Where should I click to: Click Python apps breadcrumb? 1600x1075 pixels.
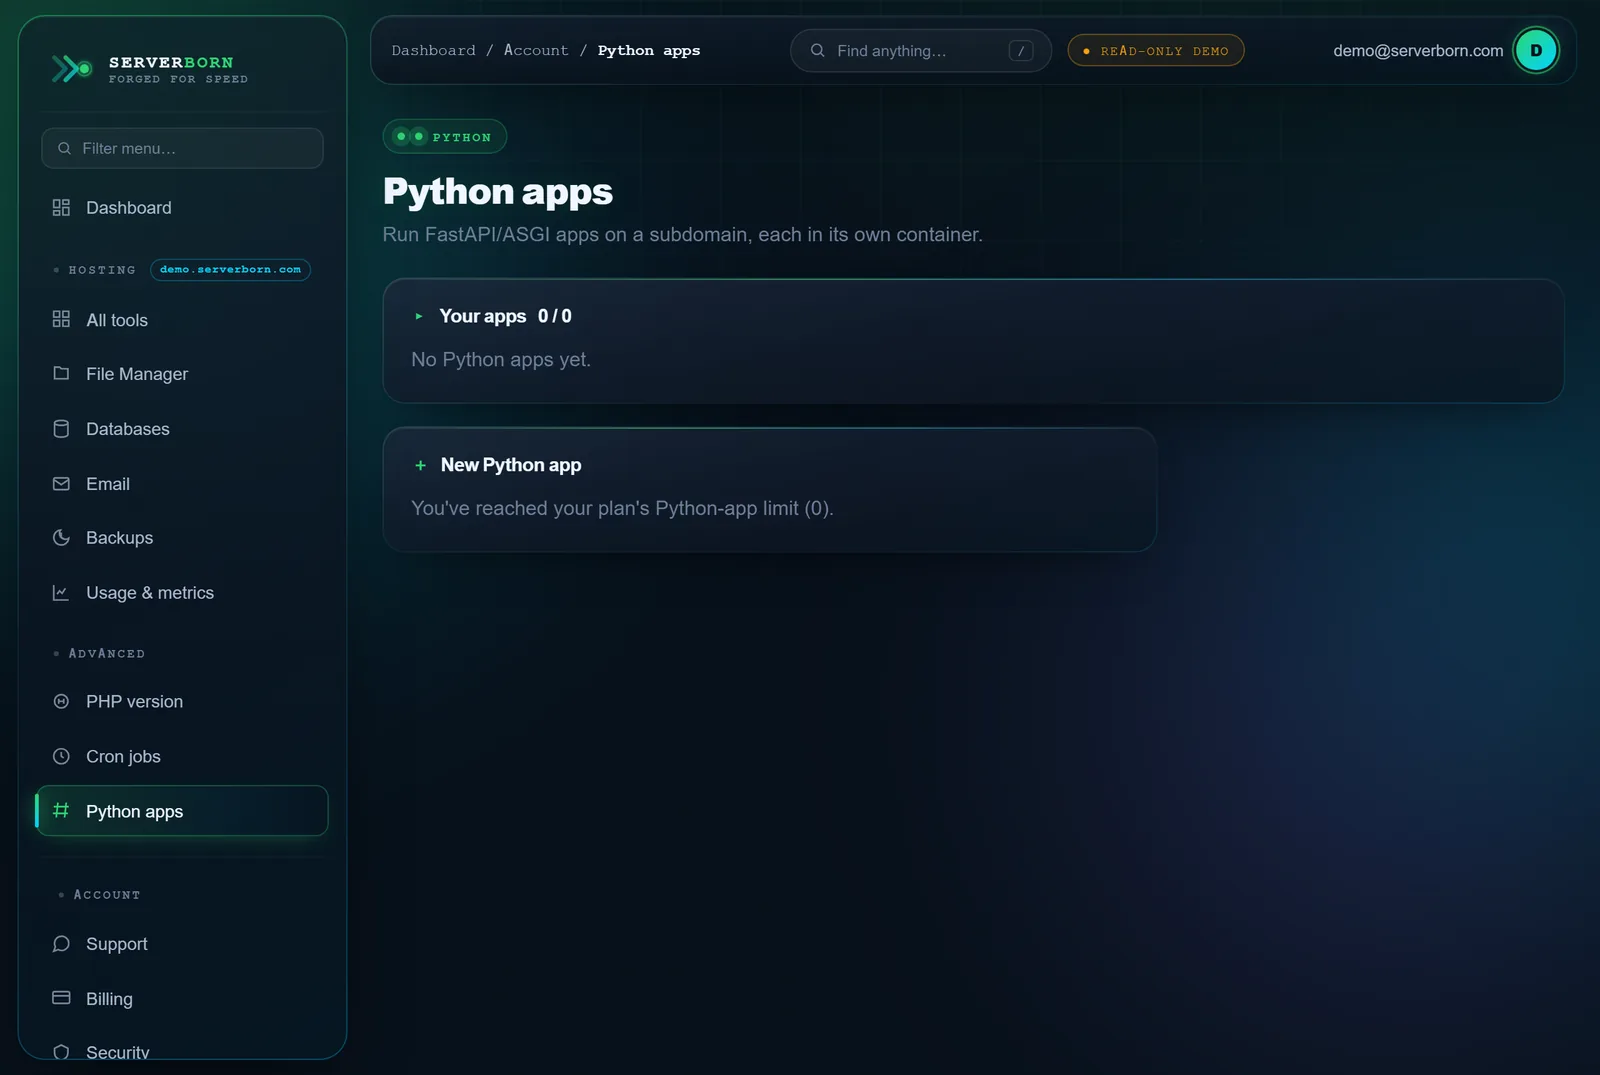tap(649, 50)
